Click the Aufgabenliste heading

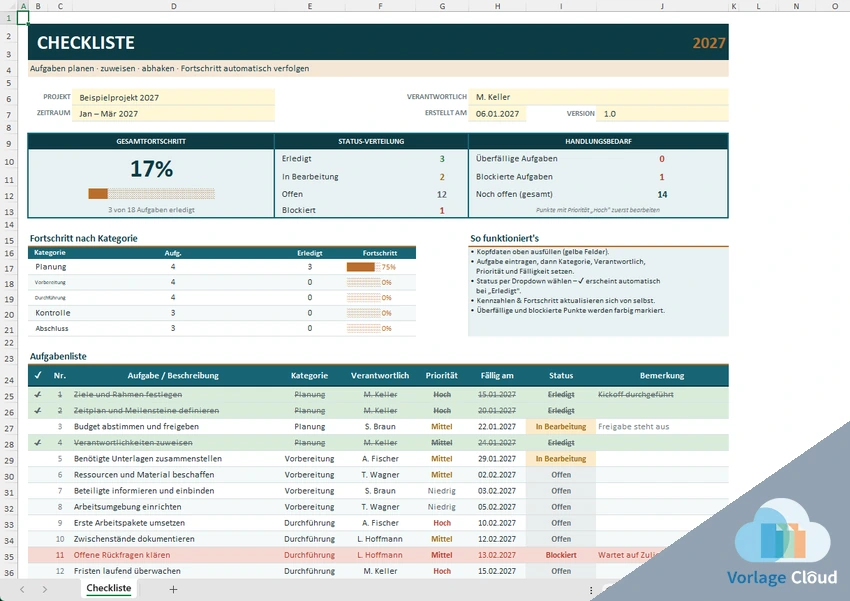tap(58, 357)
